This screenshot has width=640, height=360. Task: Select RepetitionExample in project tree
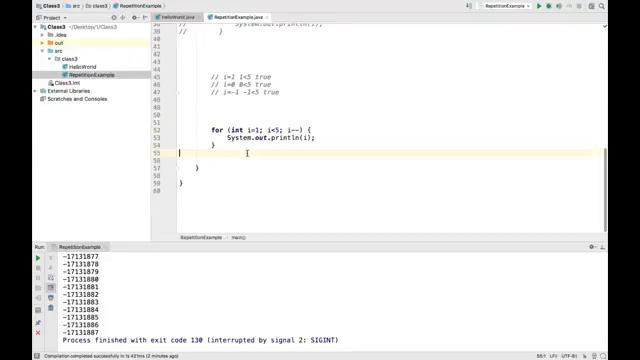(x=91, y=75)
